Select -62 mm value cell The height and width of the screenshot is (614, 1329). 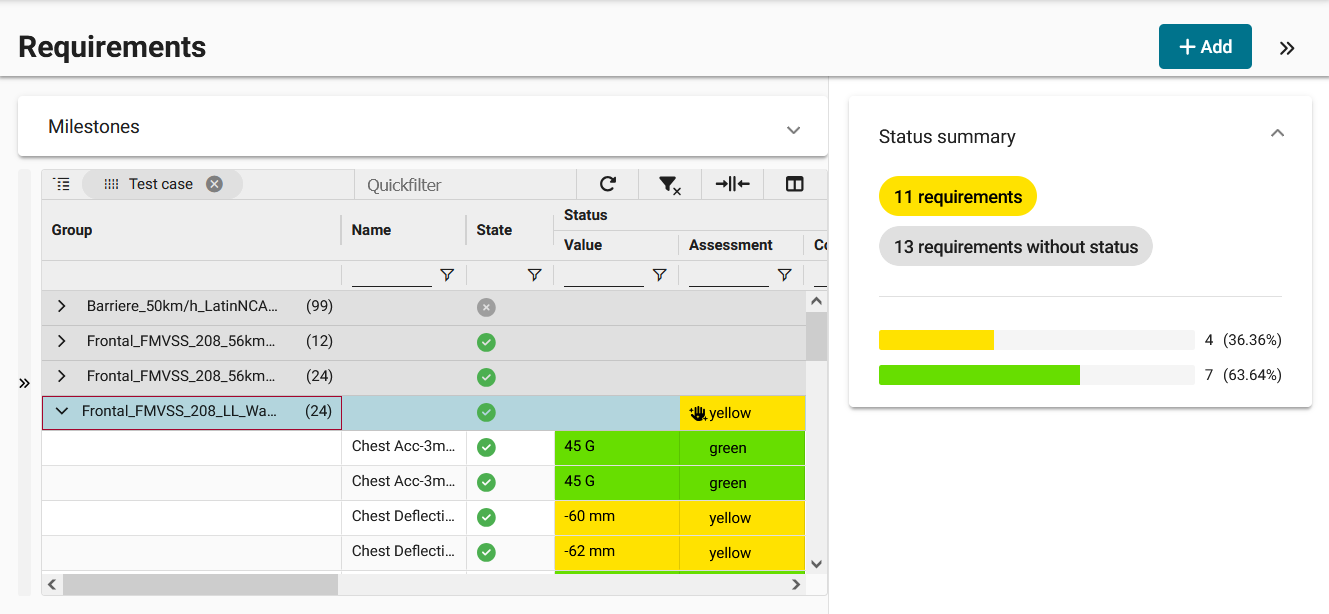click(x=617, y=553)
